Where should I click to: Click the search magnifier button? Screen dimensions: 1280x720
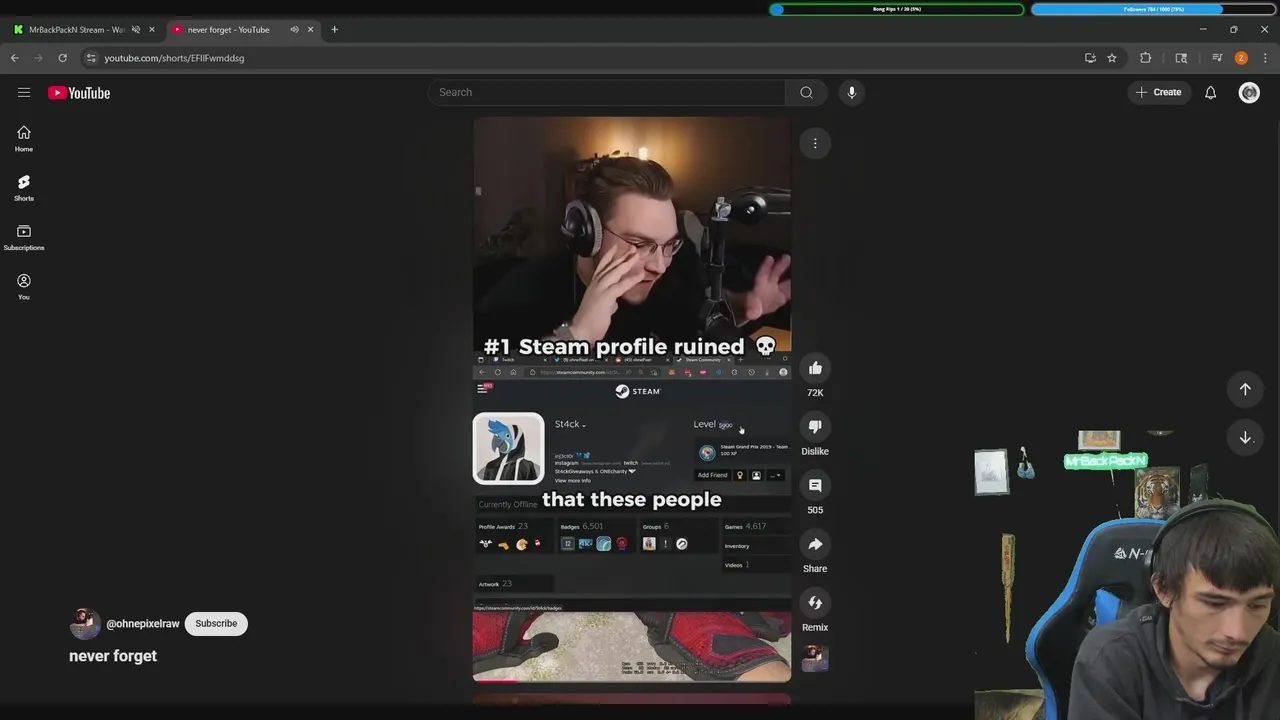pyautogui.click(x=806, y=92)
